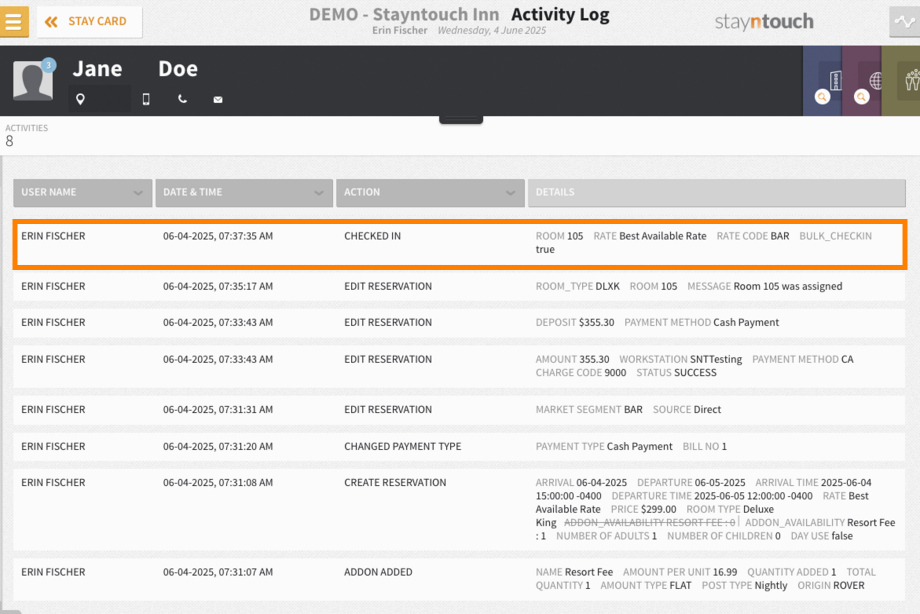The width and height of the screenshot is (920, 614).
Task: Open the orange hamburger main menu
Action: pos(13,22)
